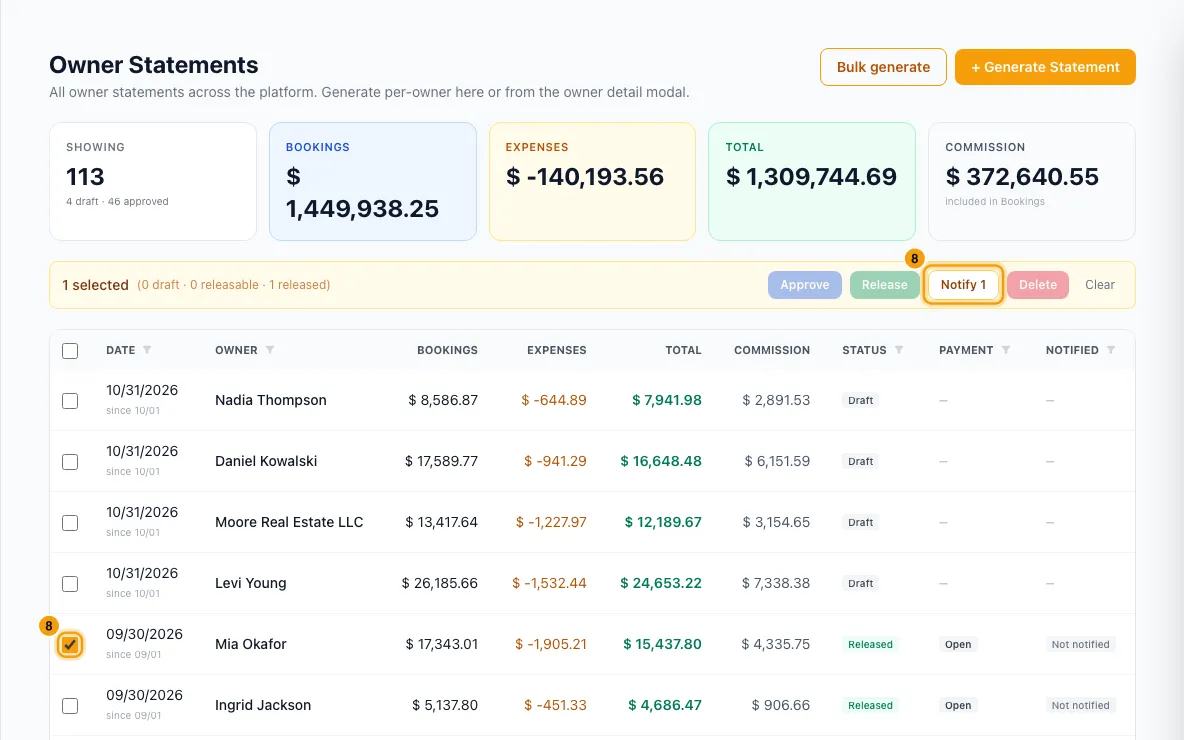Click Nadia Thompson's Draft status badge
The height and width of the screenshot is (740, 1184).
pos(860,400)
